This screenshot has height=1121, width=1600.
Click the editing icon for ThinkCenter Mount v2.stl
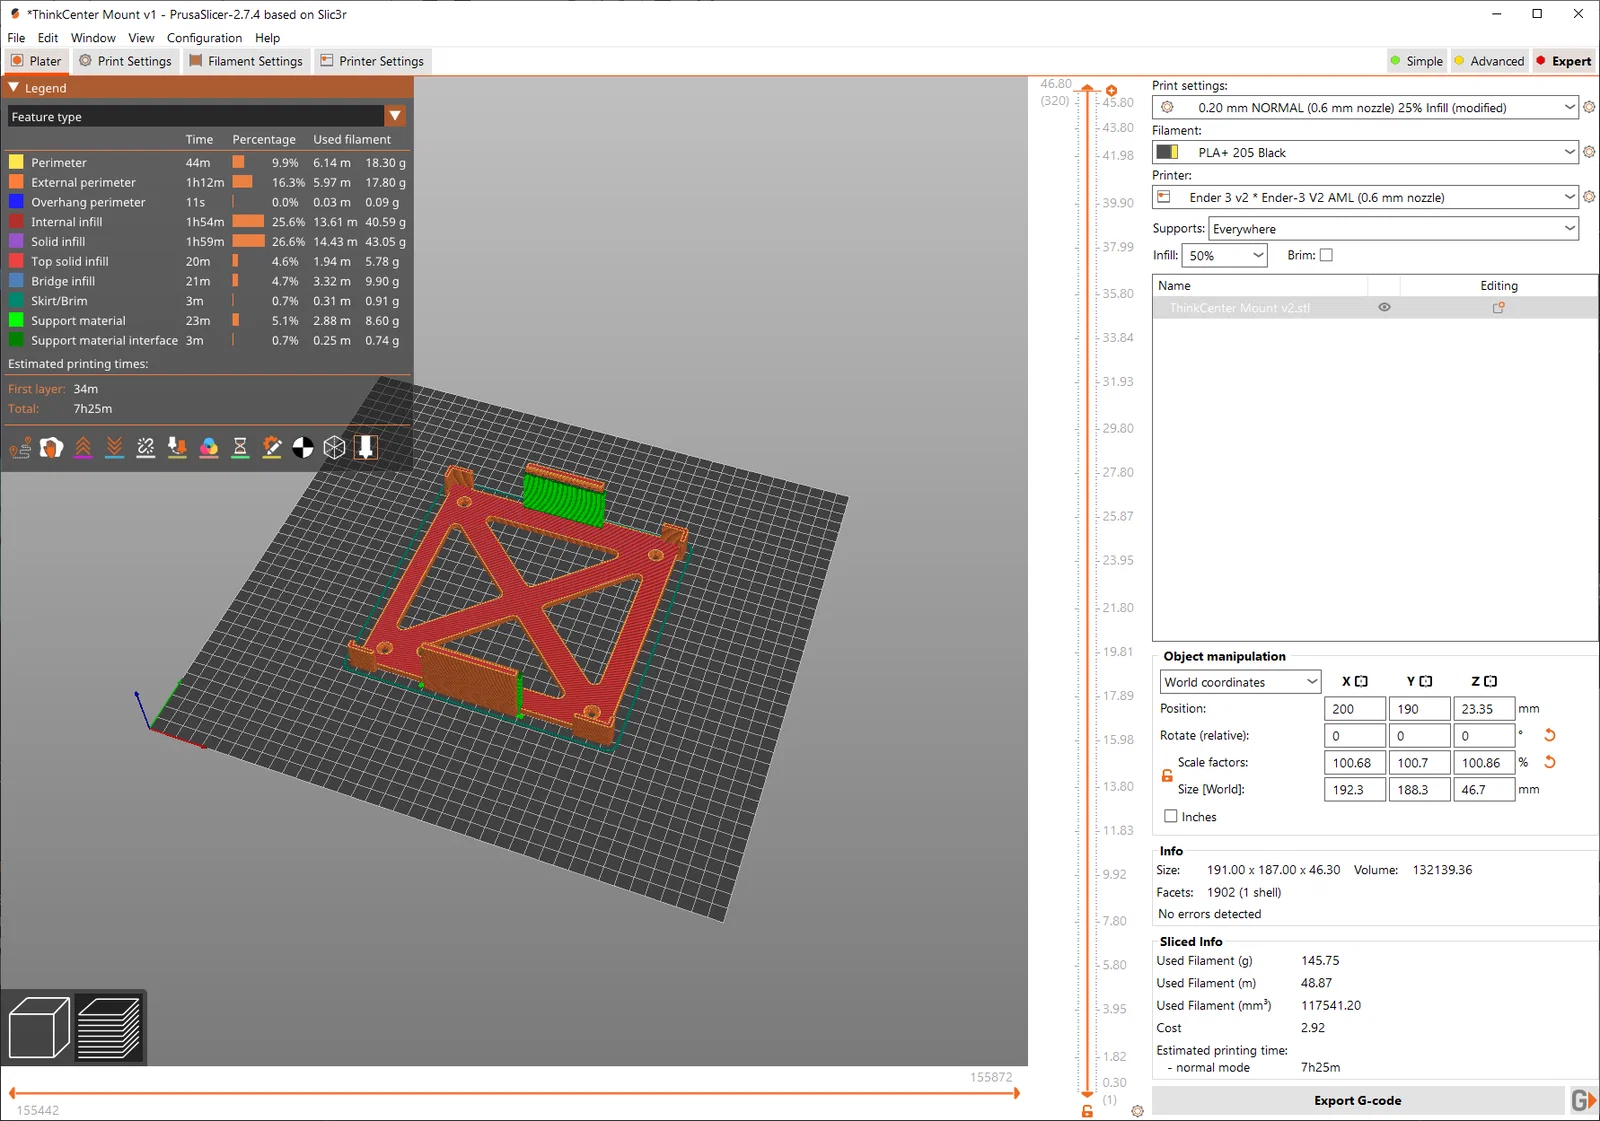click(1499, 308)
